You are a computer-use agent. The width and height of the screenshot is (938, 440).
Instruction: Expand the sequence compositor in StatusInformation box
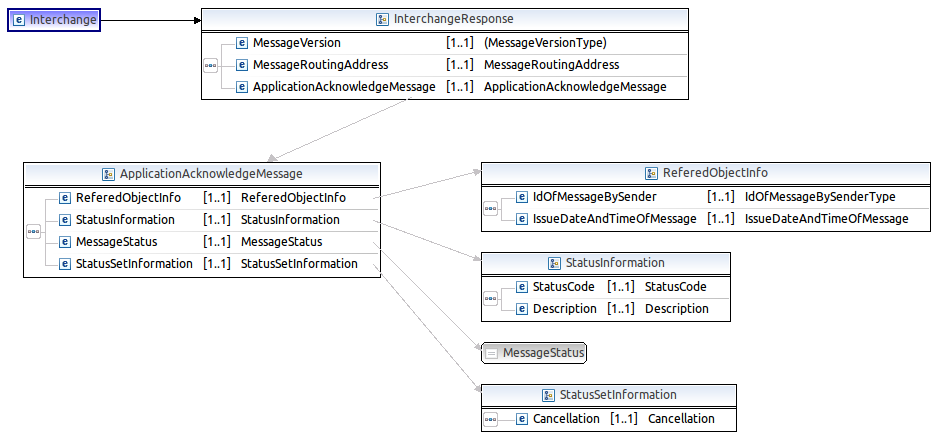pyautogui.click(x=490, y=298)
